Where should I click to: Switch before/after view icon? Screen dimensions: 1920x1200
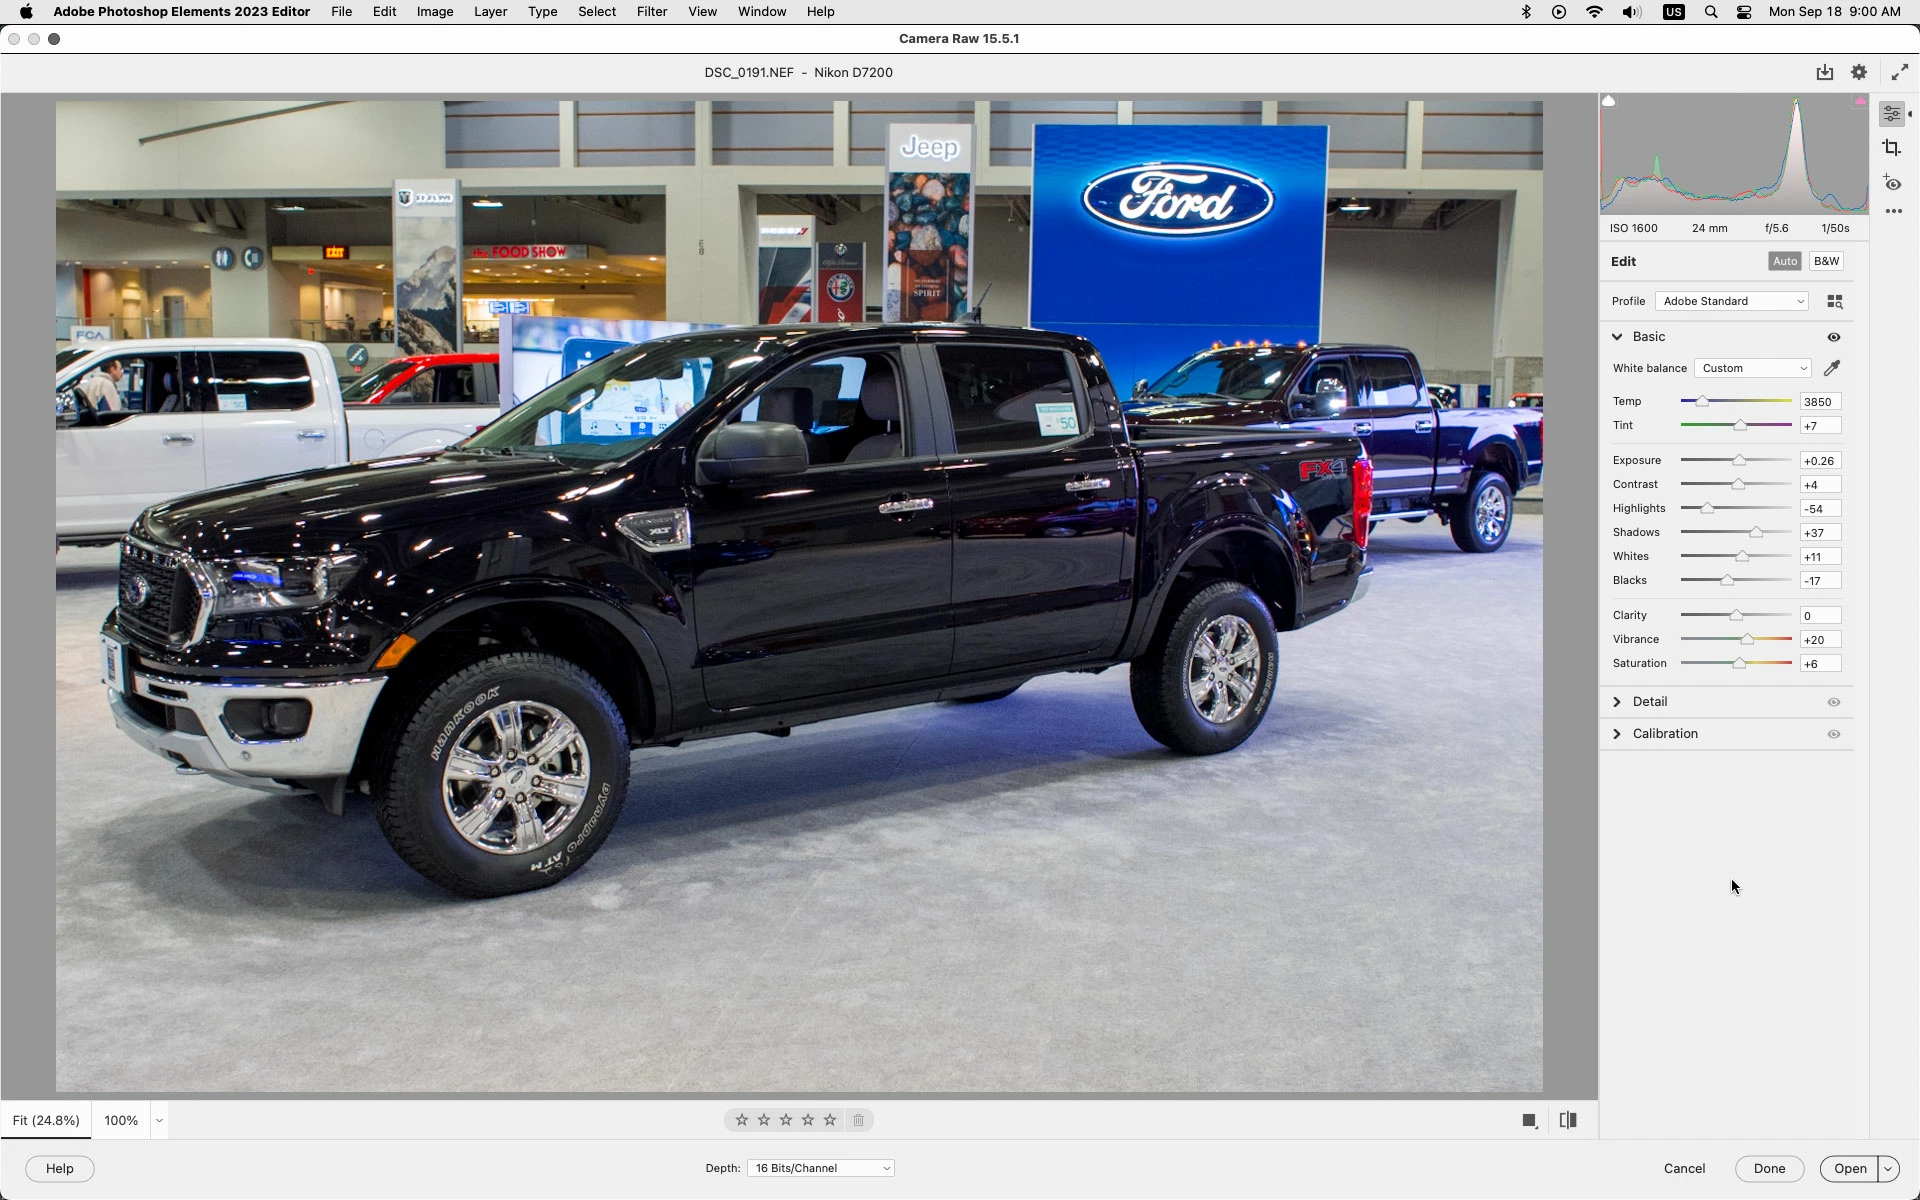pos(1568,1120)
